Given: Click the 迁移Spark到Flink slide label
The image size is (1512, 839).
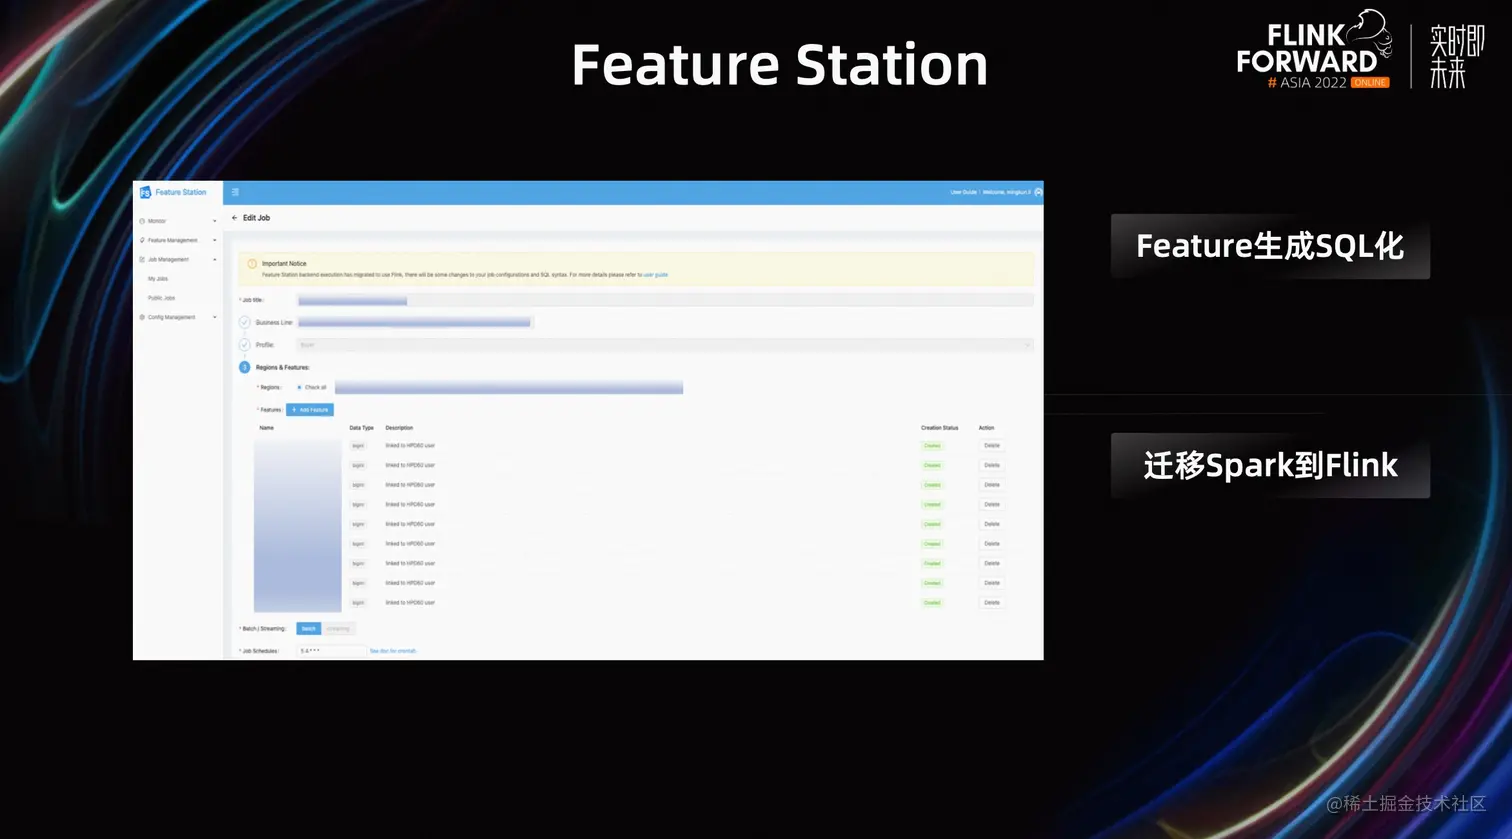Looking at the screenshot, I should [x=1270, y=465].
